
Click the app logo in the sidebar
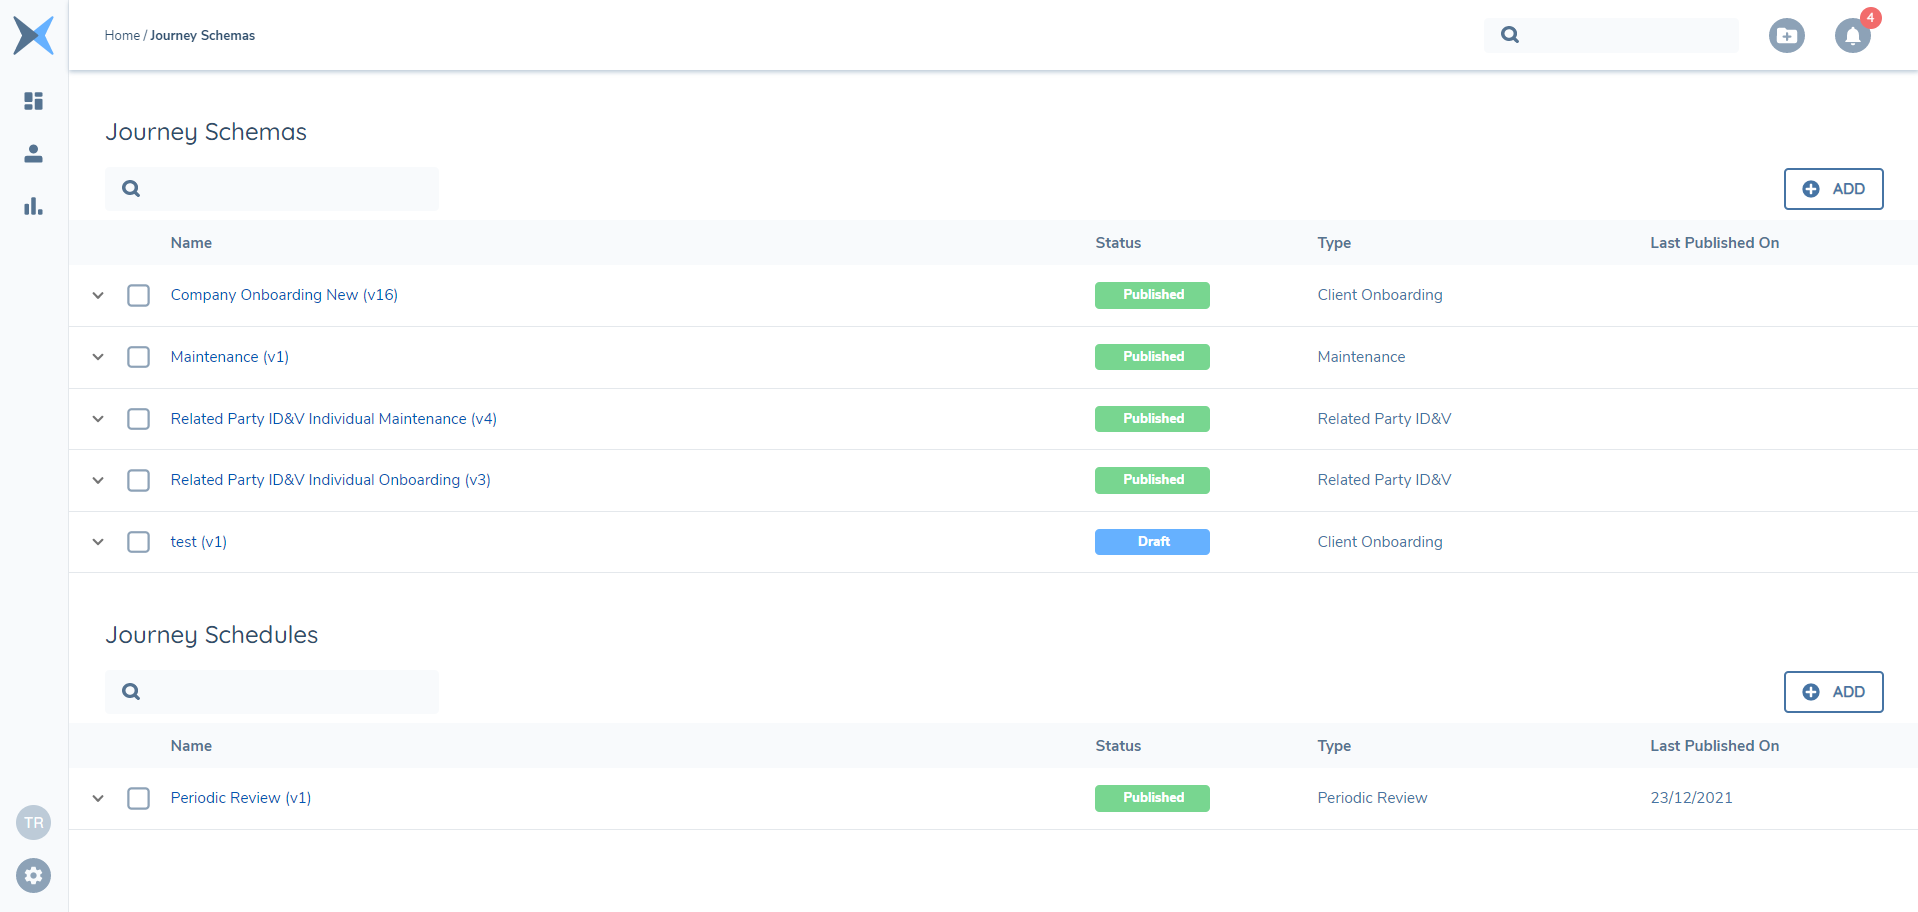pos(33,36)
